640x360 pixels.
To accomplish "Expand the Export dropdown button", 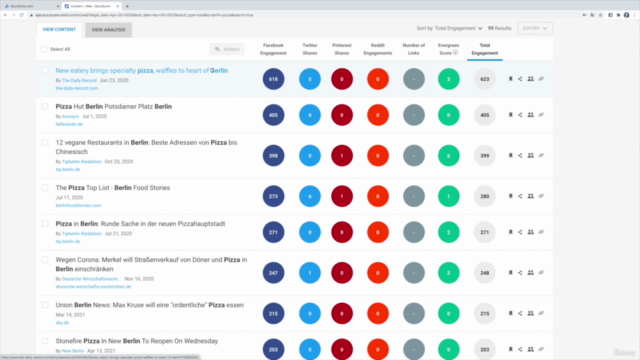I will pyautogui.click(x=535, y=28).
